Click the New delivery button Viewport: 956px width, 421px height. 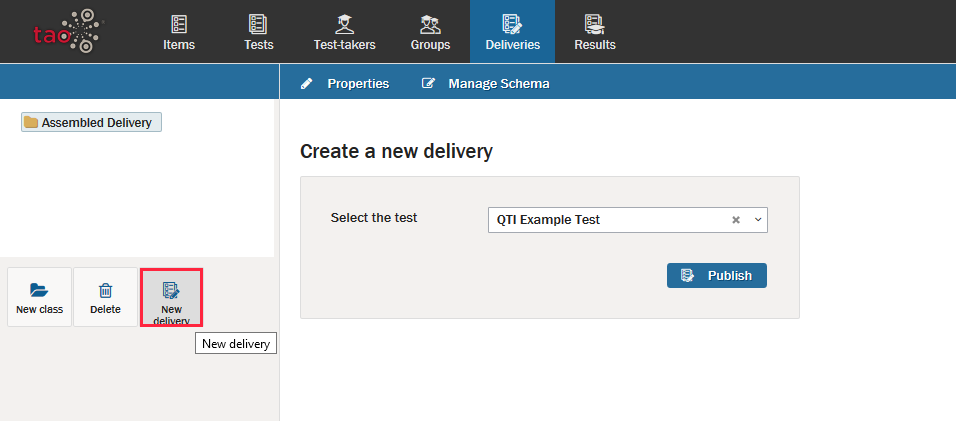pyautogui.click(x=171, y=297)
